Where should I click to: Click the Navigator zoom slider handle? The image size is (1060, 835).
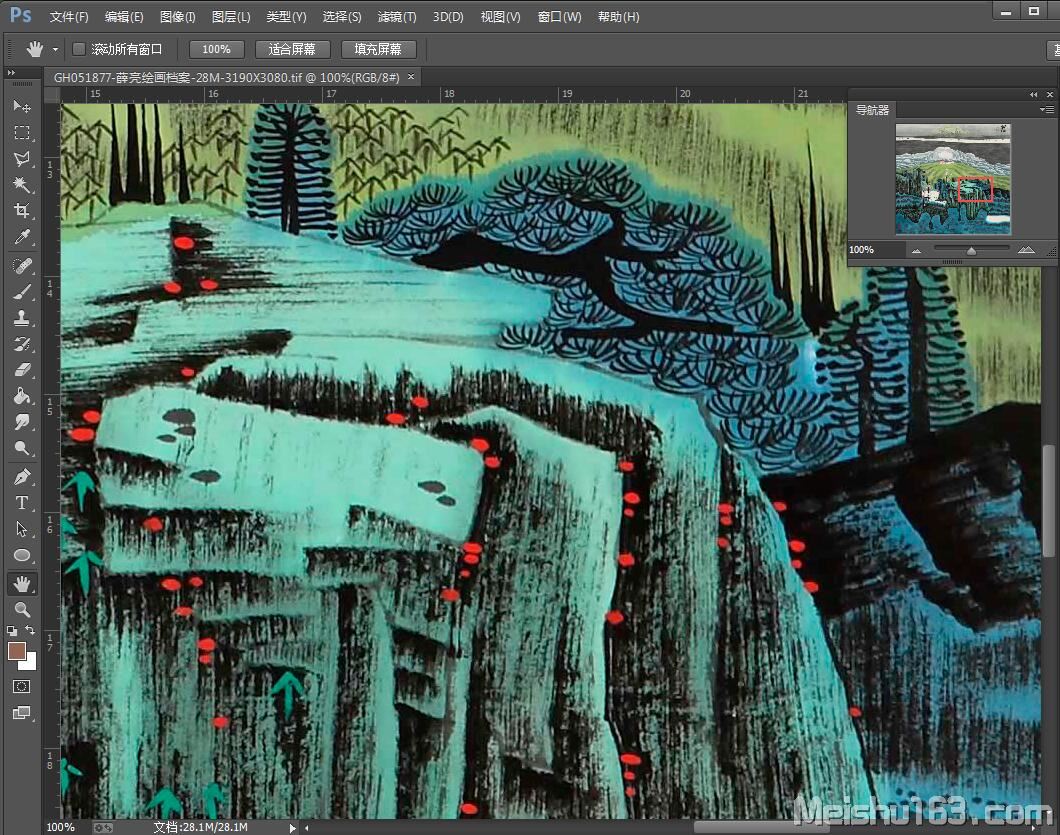(971, 250)
